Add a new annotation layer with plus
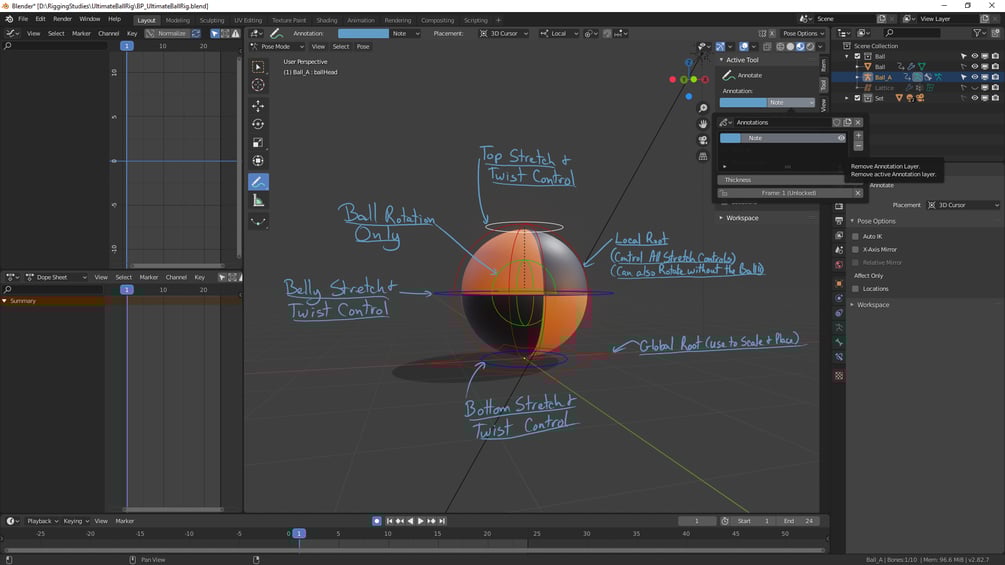Screen dimensions: 1005x565 coord(858,136)
